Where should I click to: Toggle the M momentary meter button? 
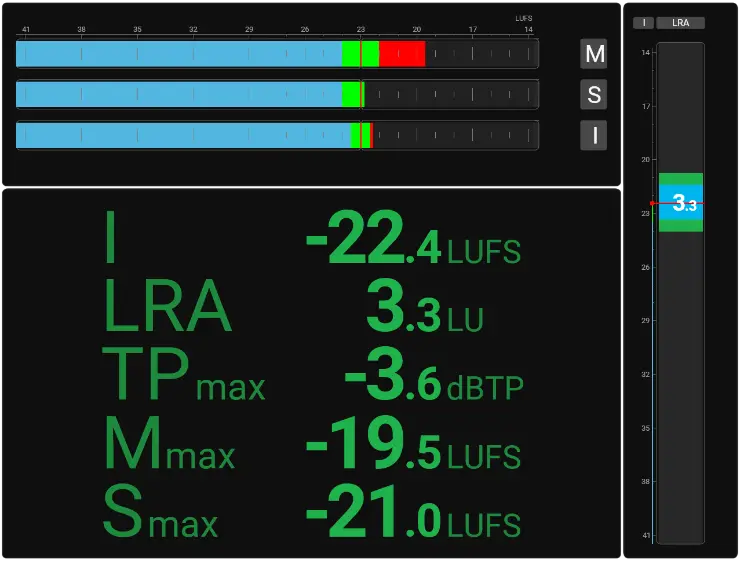tap(594, 54)
